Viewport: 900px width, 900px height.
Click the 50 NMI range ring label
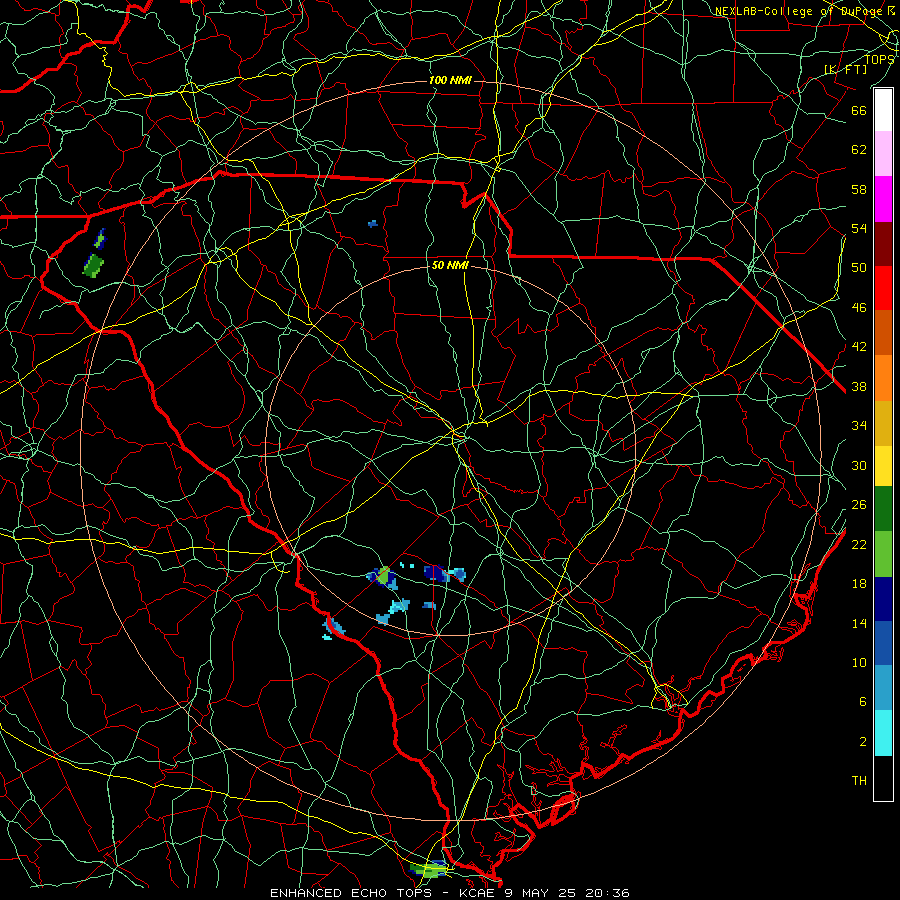[x=450, y=265]
